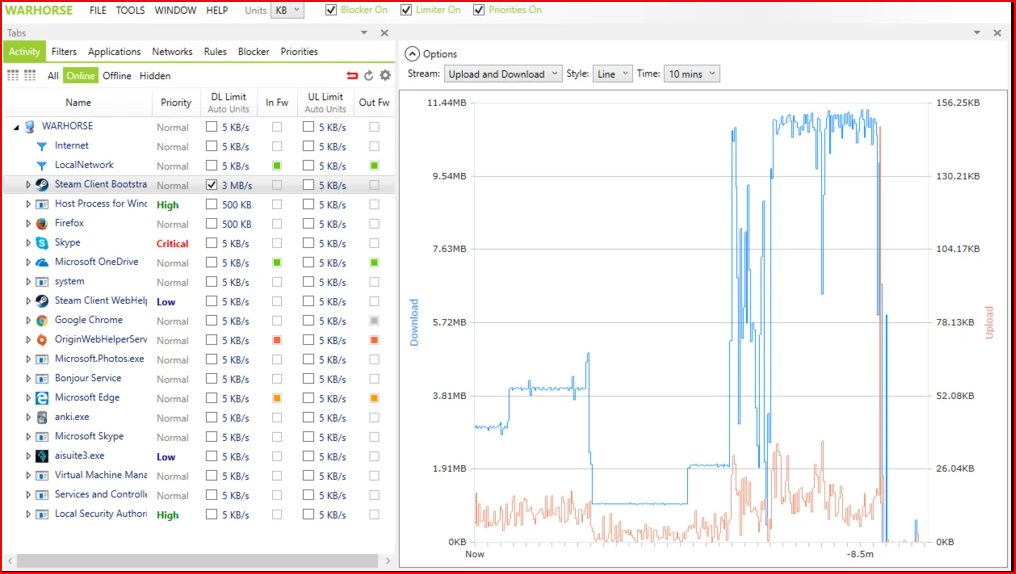Screen dimensions: 1016x574
Task: Click the anki.exe icon
Action: pos(42,417)
